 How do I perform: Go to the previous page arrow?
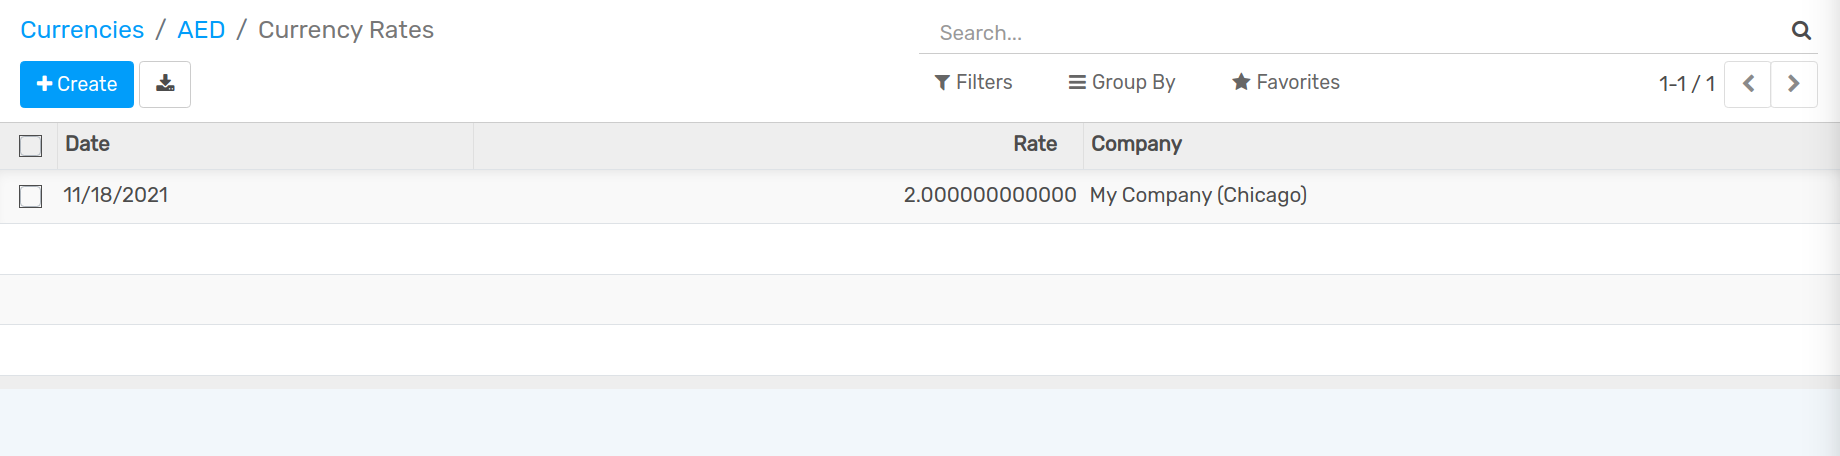click(x=1748, y=84)
